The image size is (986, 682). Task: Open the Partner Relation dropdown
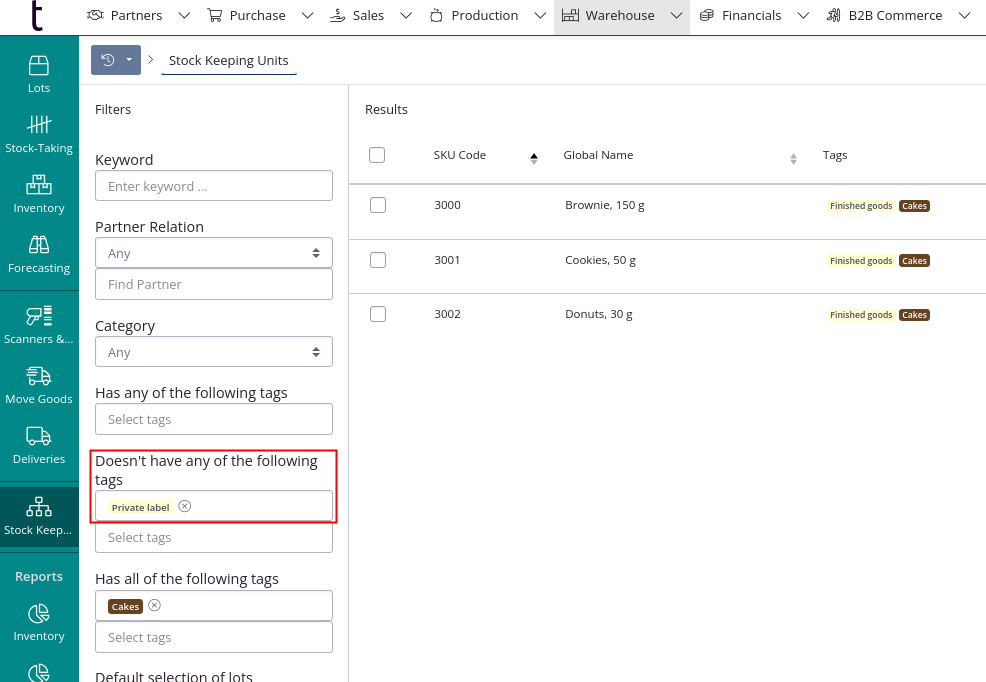(213, 252)
